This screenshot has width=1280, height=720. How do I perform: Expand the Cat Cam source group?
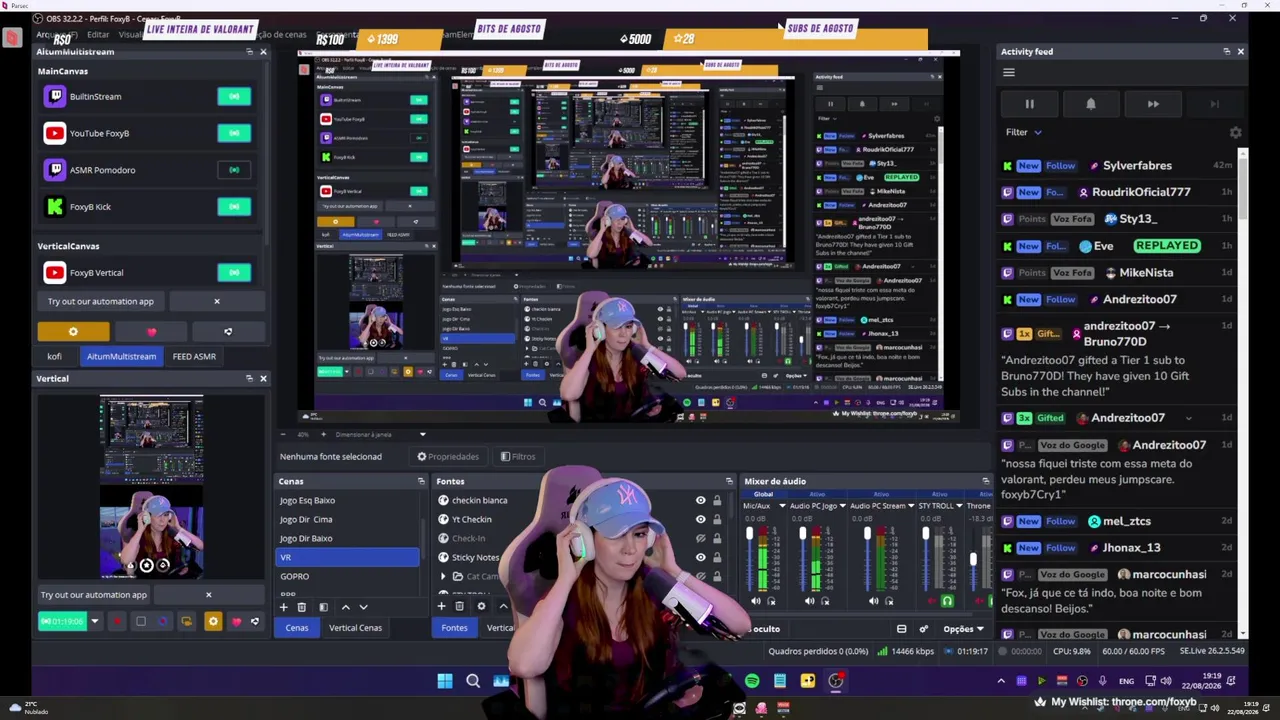coord(443,577)
